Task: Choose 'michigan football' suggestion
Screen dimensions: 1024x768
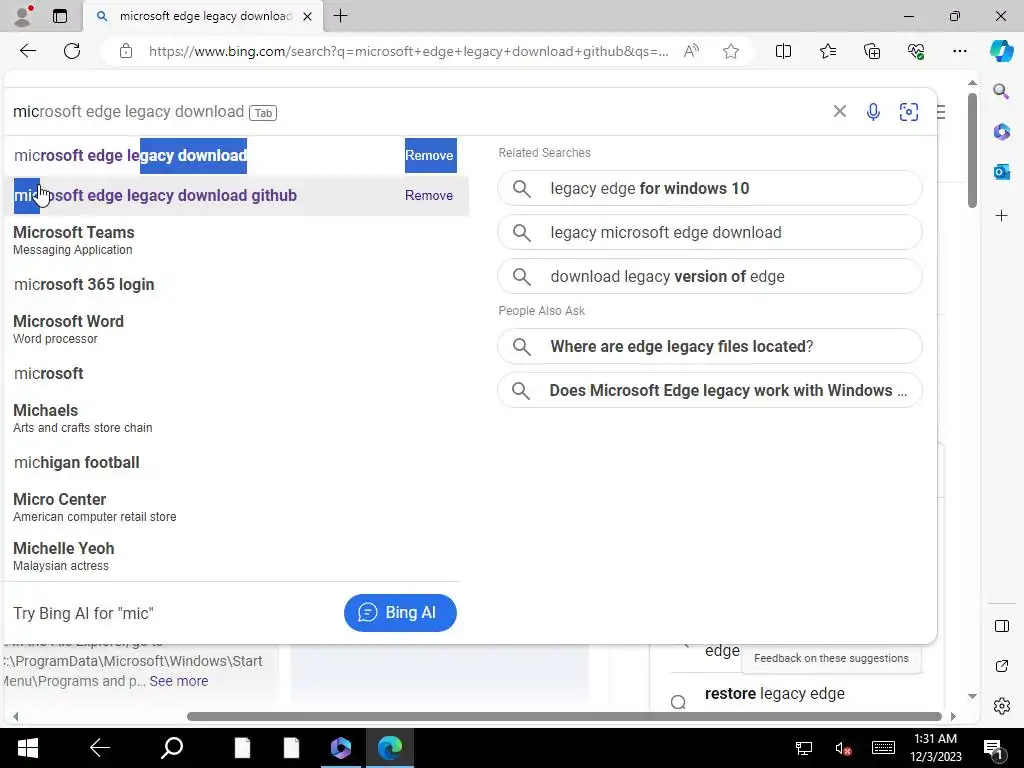Action: pos(236,462)
